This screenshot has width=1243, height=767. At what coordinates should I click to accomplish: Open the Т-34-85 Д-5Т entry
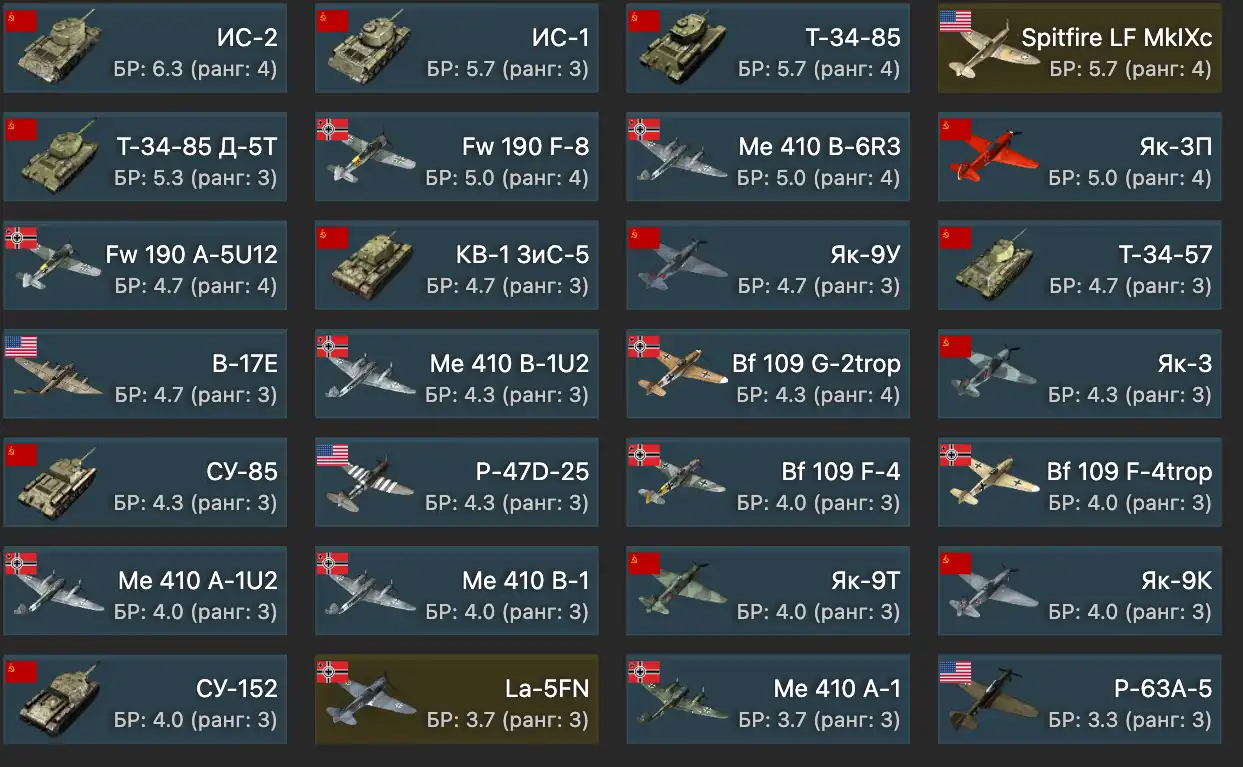[x=145, y=157]
